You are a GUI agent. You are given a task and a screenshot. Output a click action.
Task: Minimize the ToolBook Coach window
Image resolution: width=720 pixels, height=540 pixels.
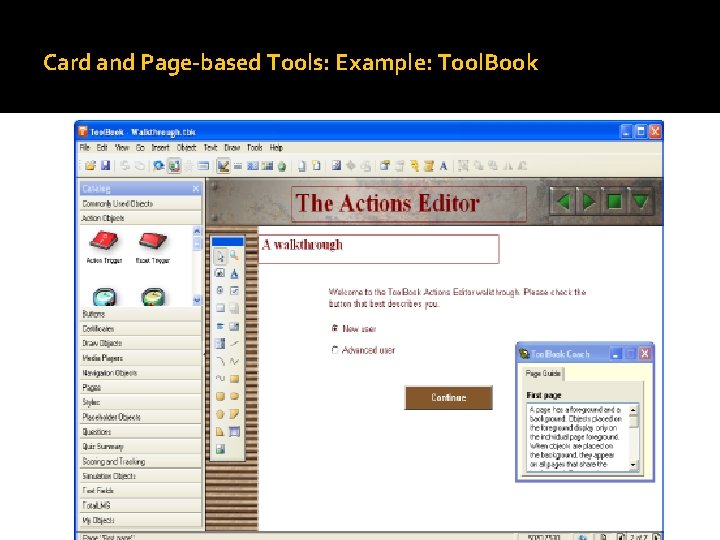(615, 354)
